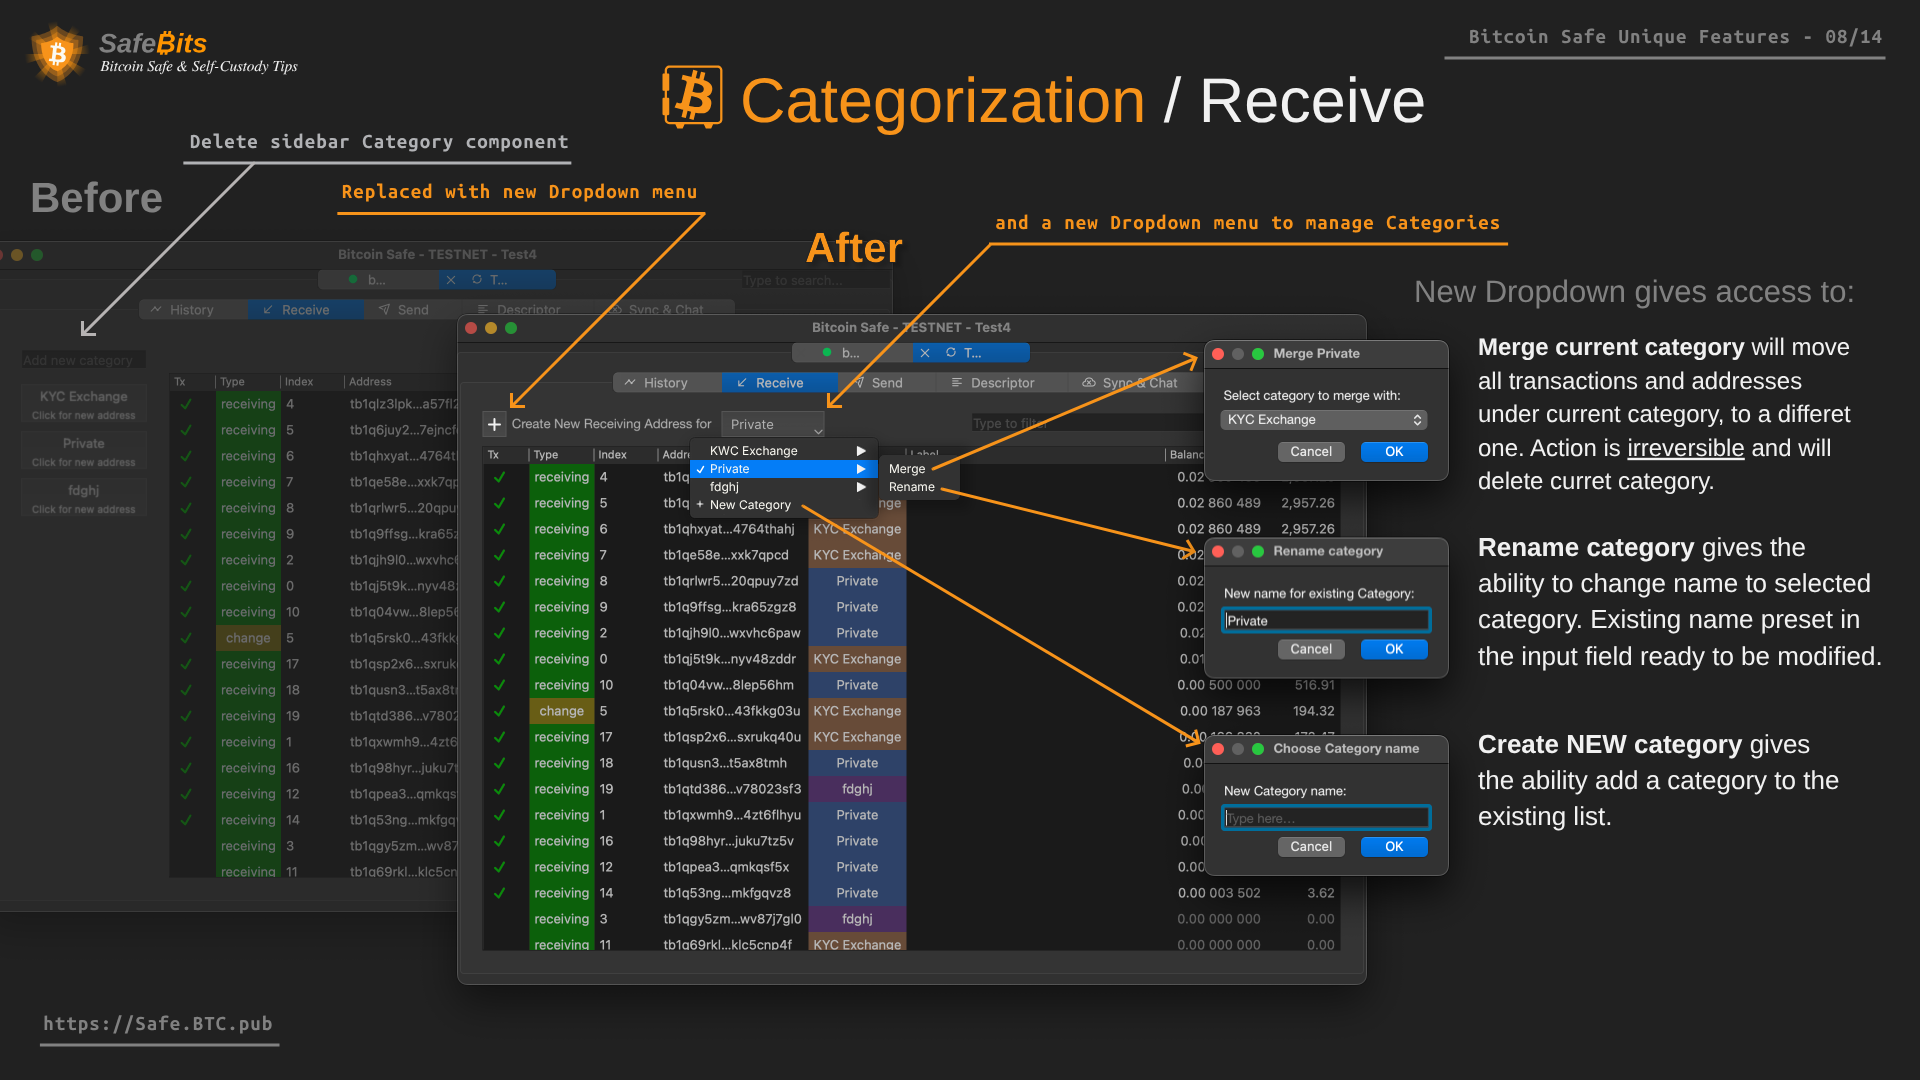Click the SafeBits logo badge
Image resolution: width=1920 pixels, height=1080 pixels.
coord(57,53)
